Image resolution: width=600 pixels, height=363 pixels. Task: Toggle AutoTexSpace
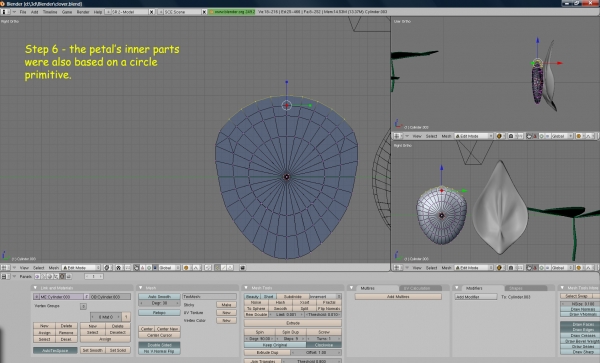click(55, 350)
